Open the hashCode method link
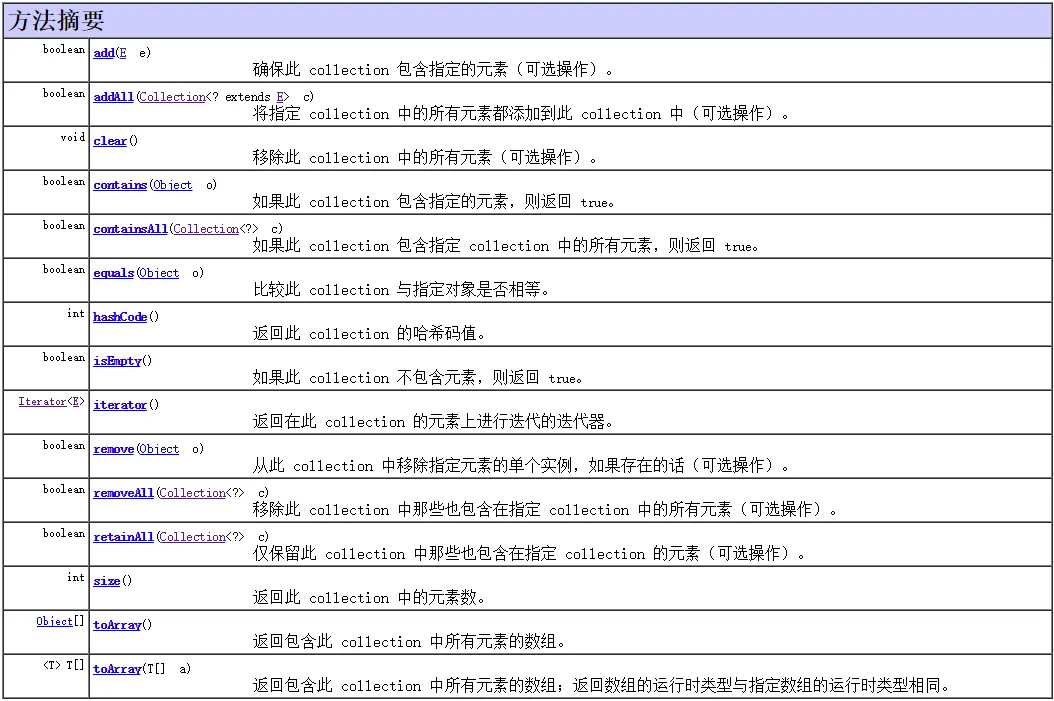Image resolution: width=1054 pixels, height=701 pixels. (x=120, y=317)
